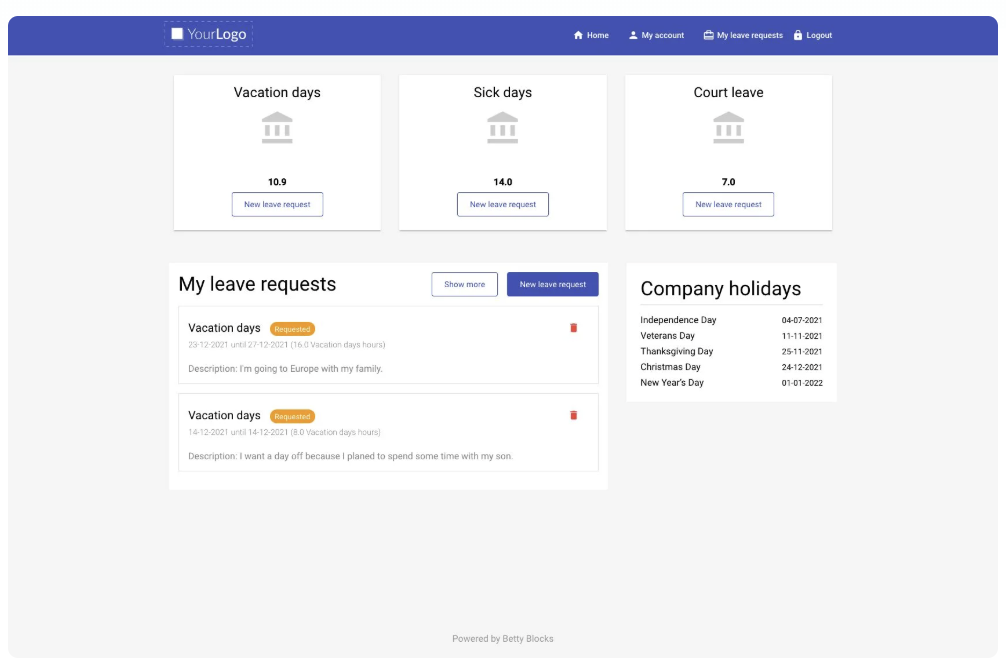Viewport: 1006px width, 670px height.
Task: Click the blue New leave request button
Action: tap(553, 284)
